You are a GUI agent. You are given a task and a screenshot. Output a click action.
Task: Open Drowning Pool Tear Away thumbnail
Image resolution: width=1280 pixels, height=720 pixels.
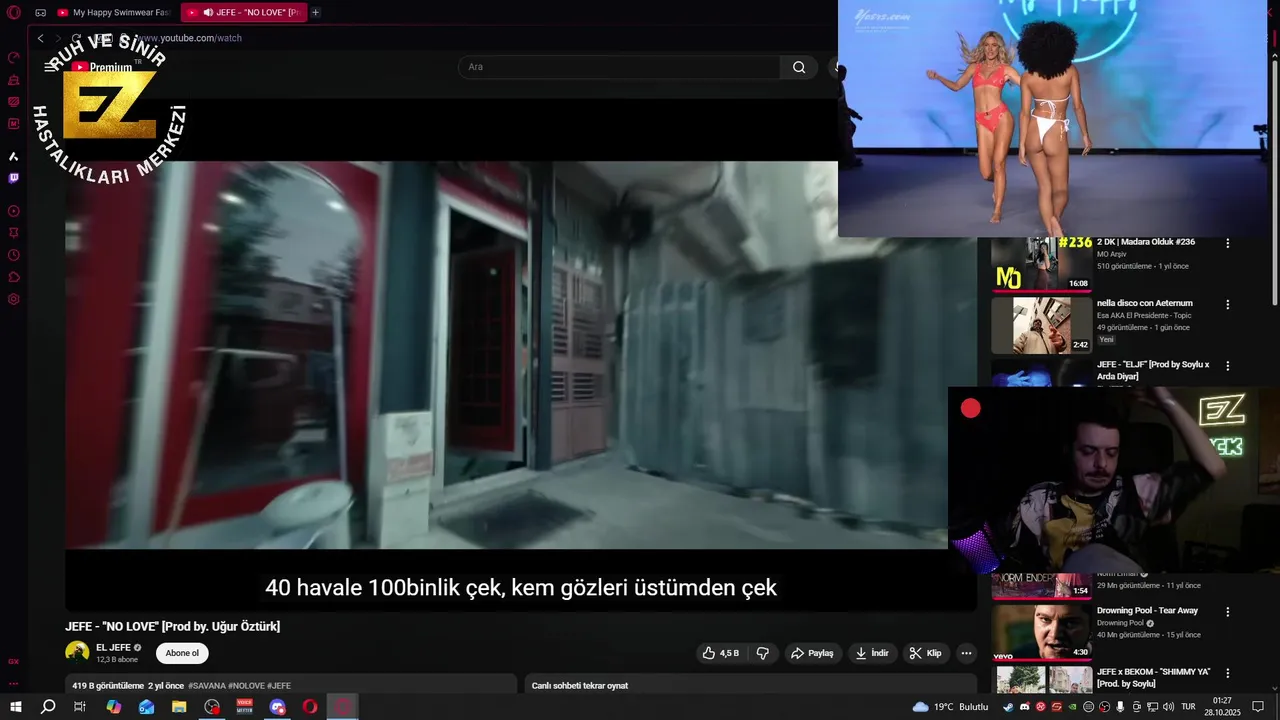(1041, 632)
